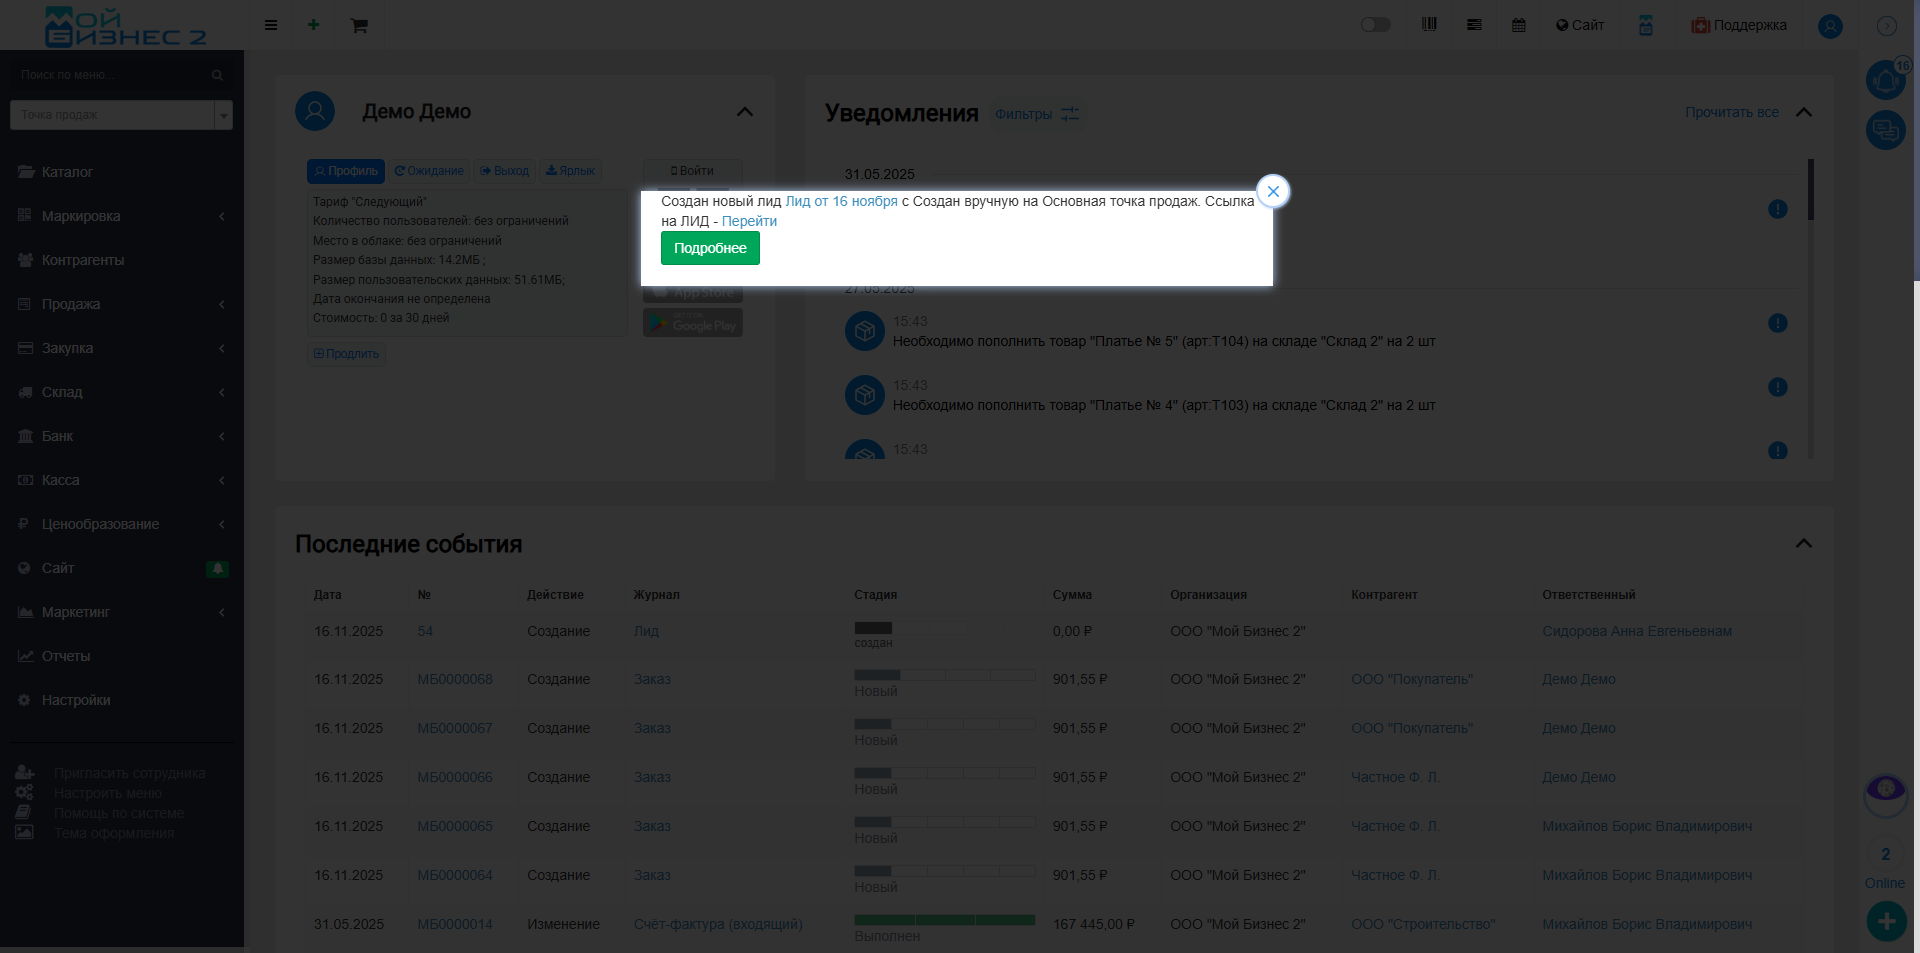
Task: Click the hamburger menu icon in top bar
Action: pos(271,25)
